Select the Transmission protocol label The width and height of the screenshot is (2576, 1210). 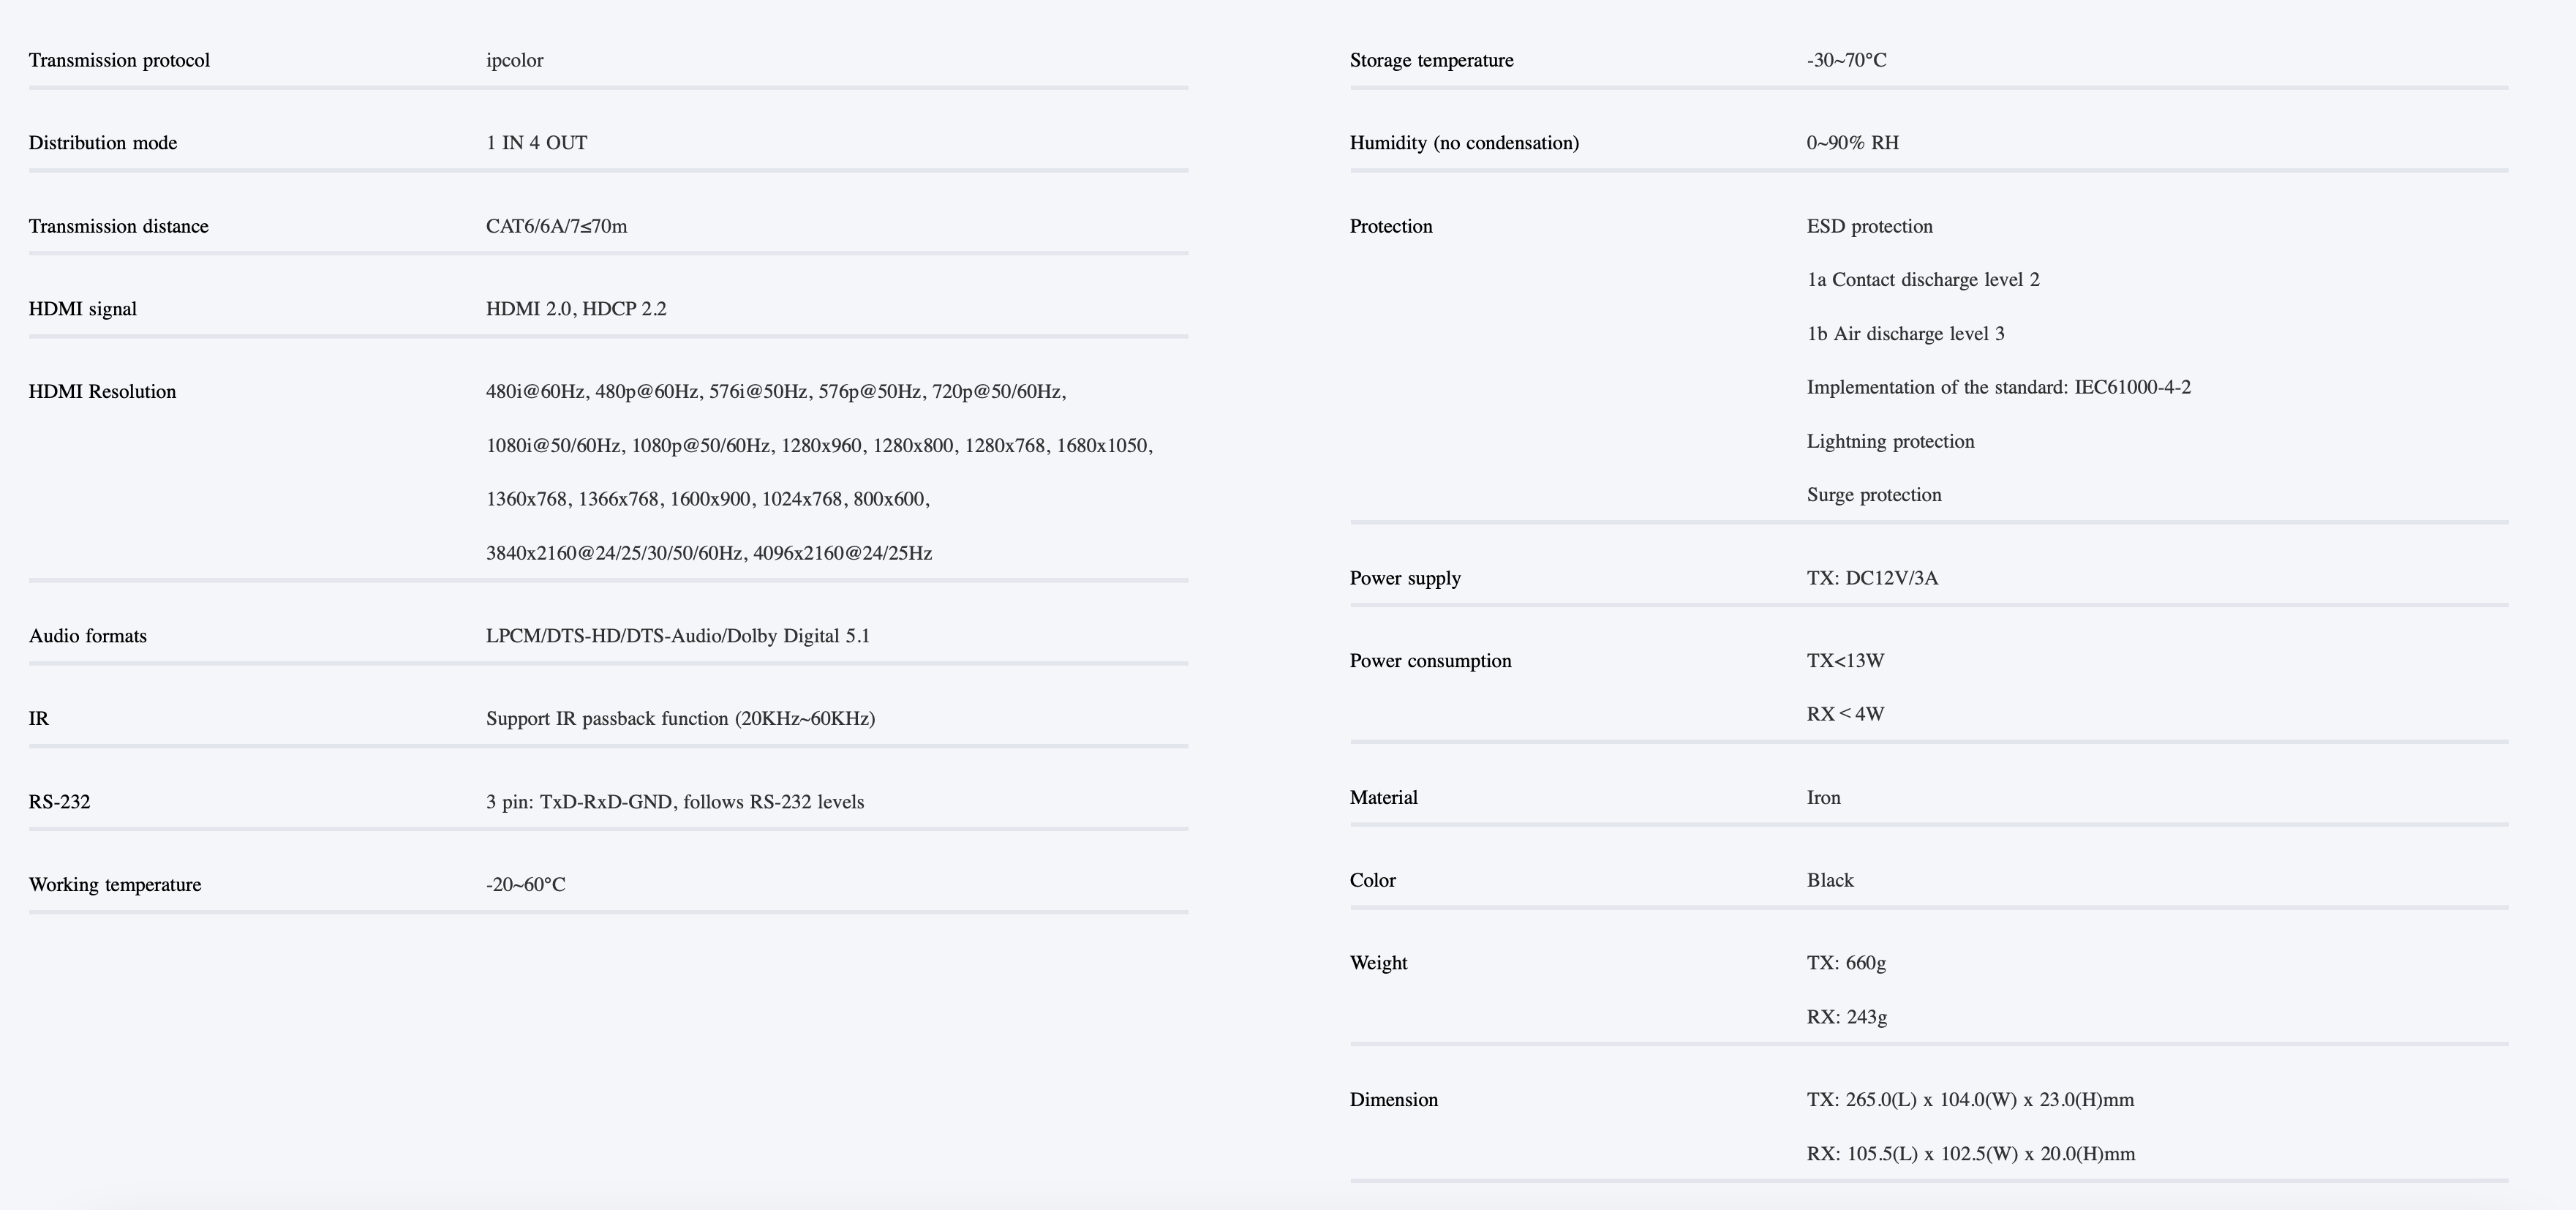click(x=119, y=60)
